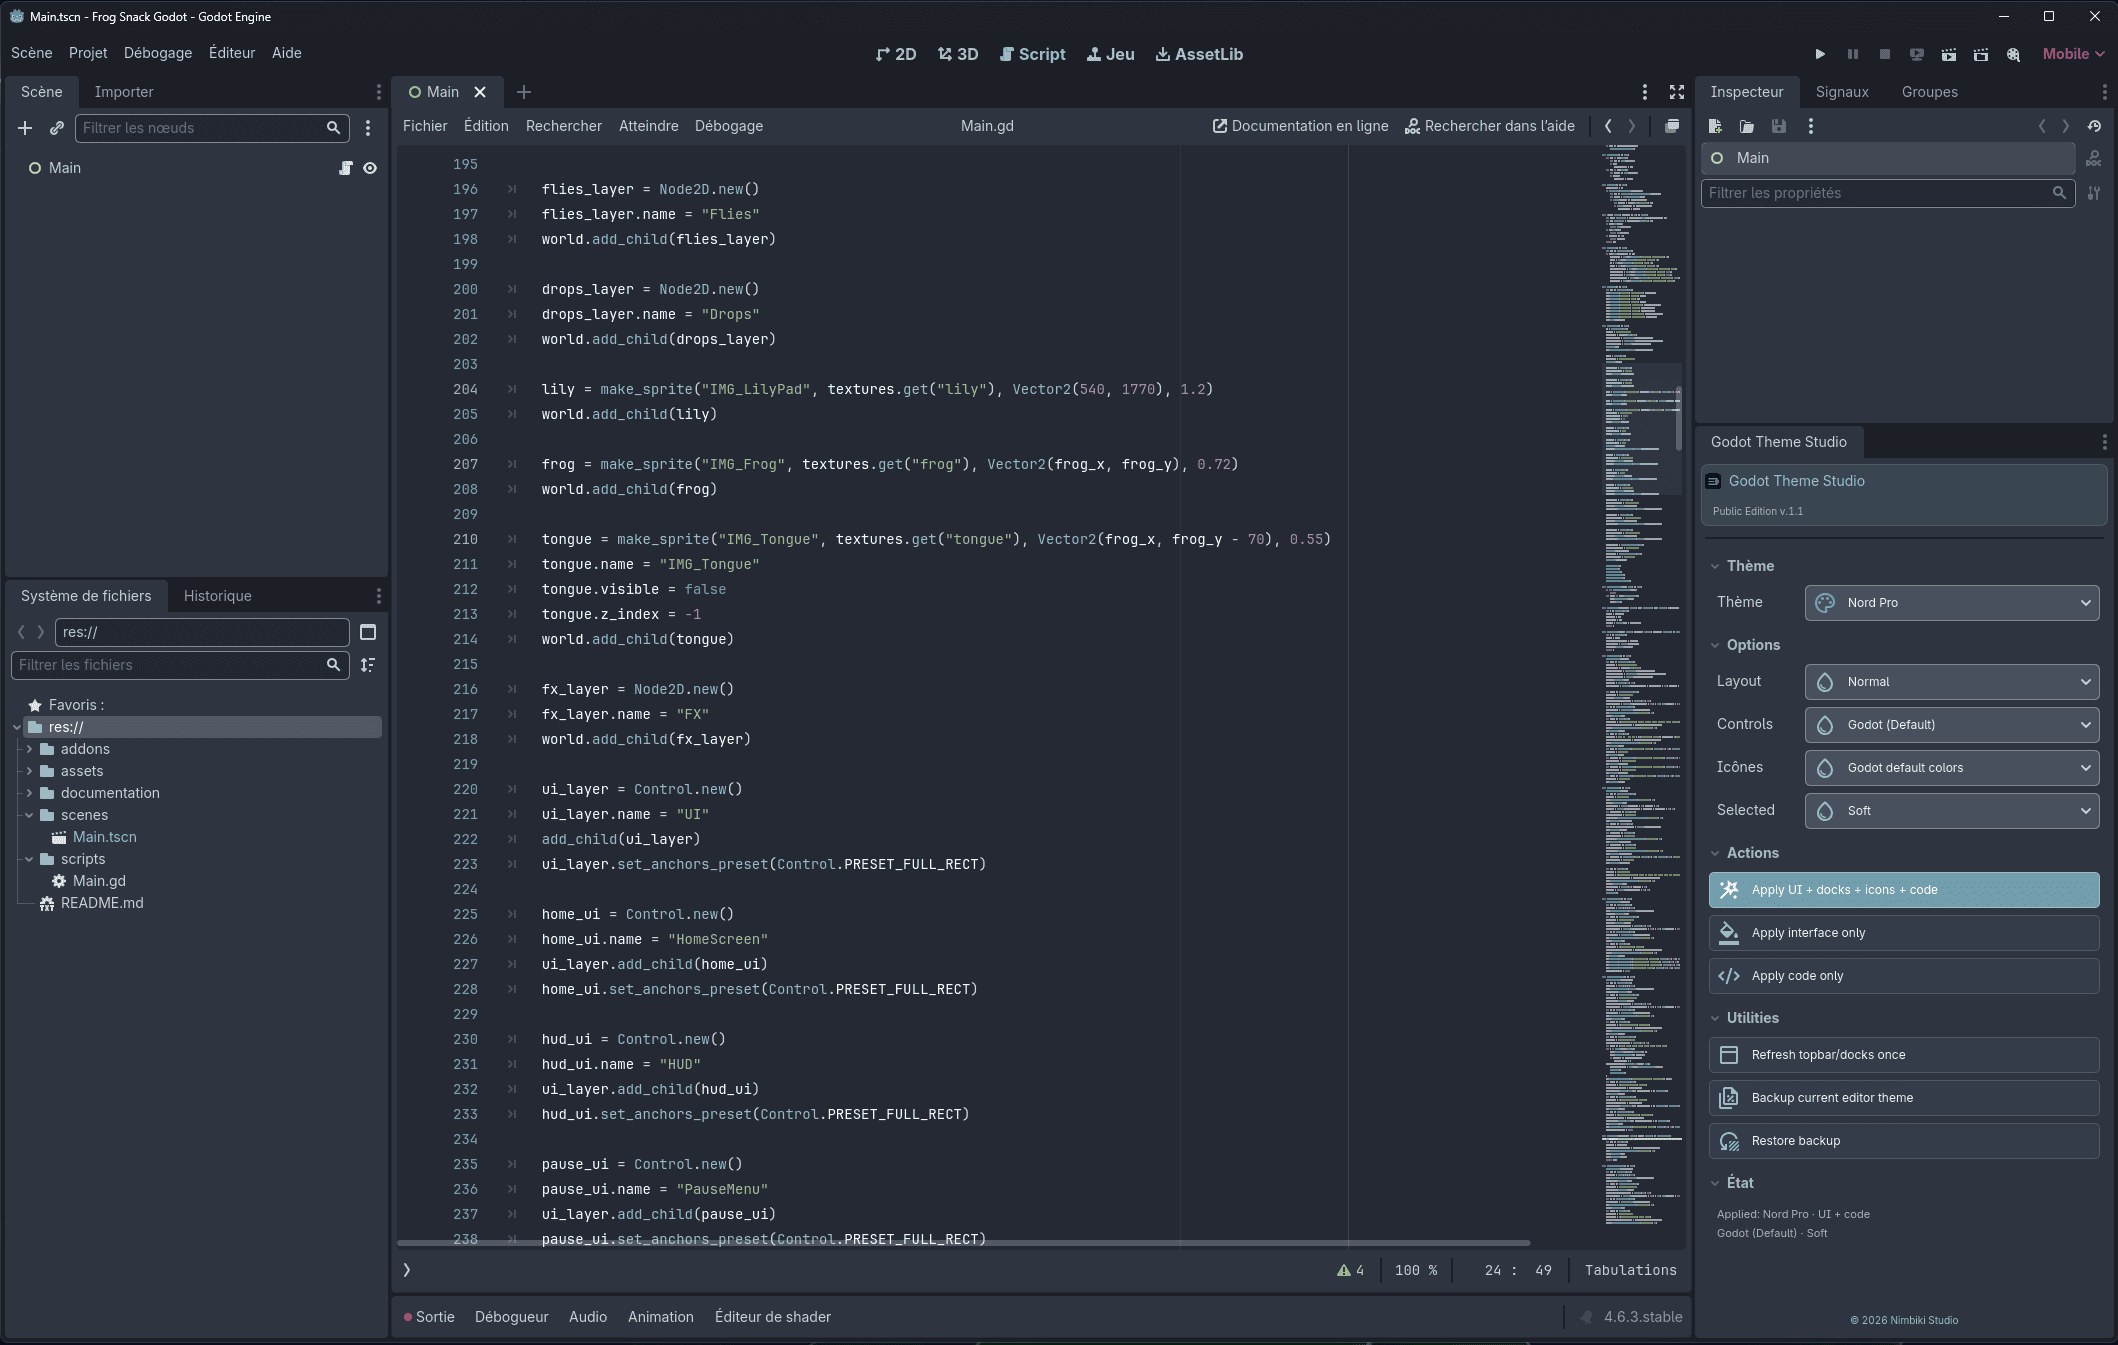Click Apply code only

coord(1904,976)
